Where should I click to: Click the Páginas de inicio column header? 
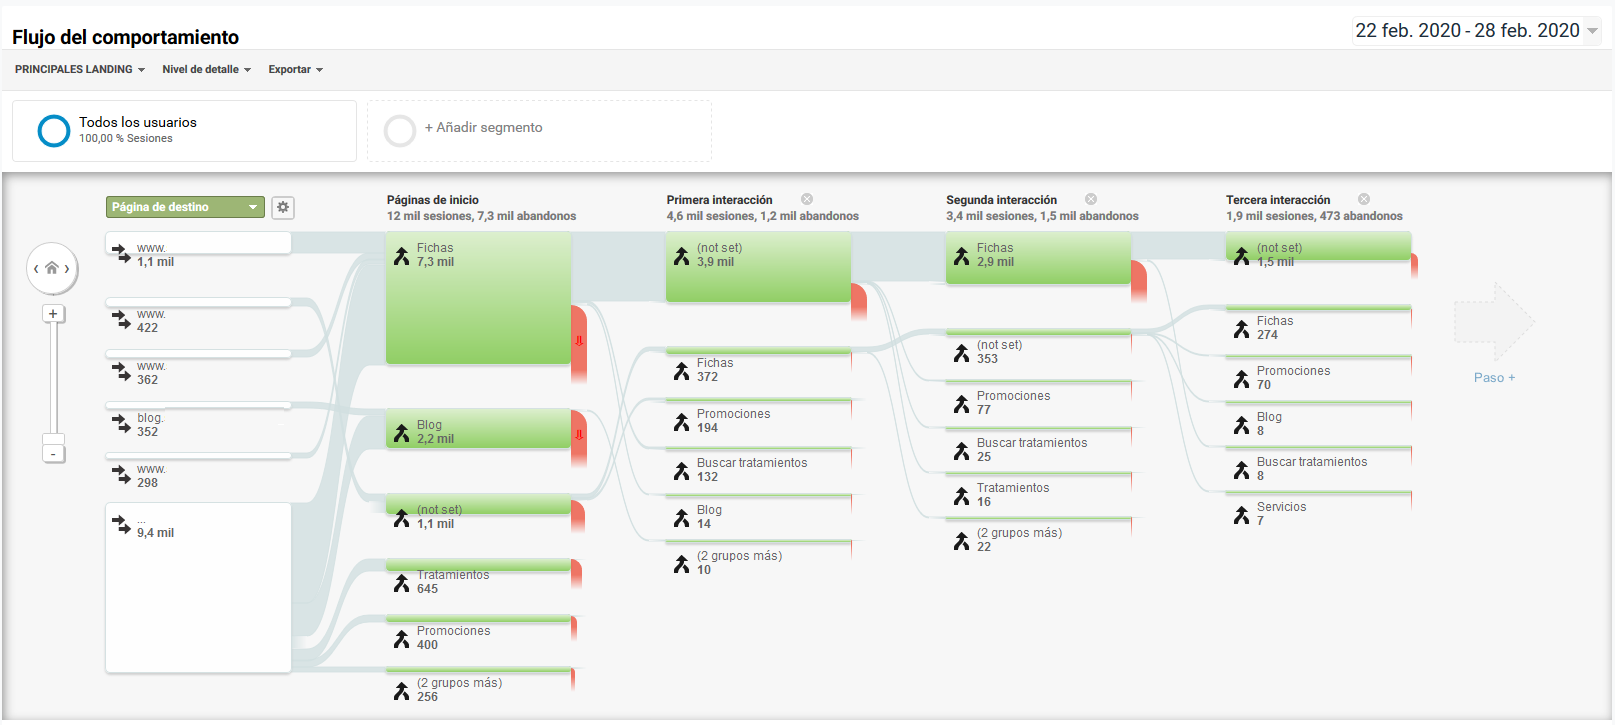(x=433, y=200)
